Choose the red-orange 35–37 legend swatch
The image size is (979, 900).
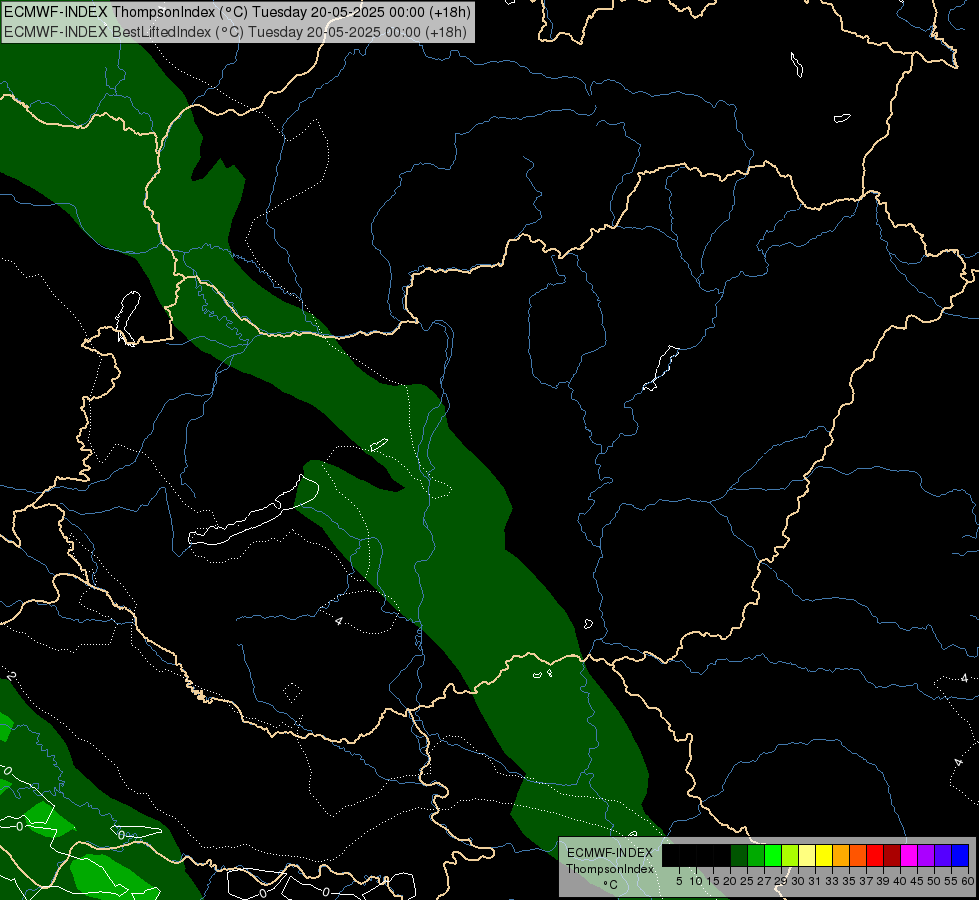858,855
